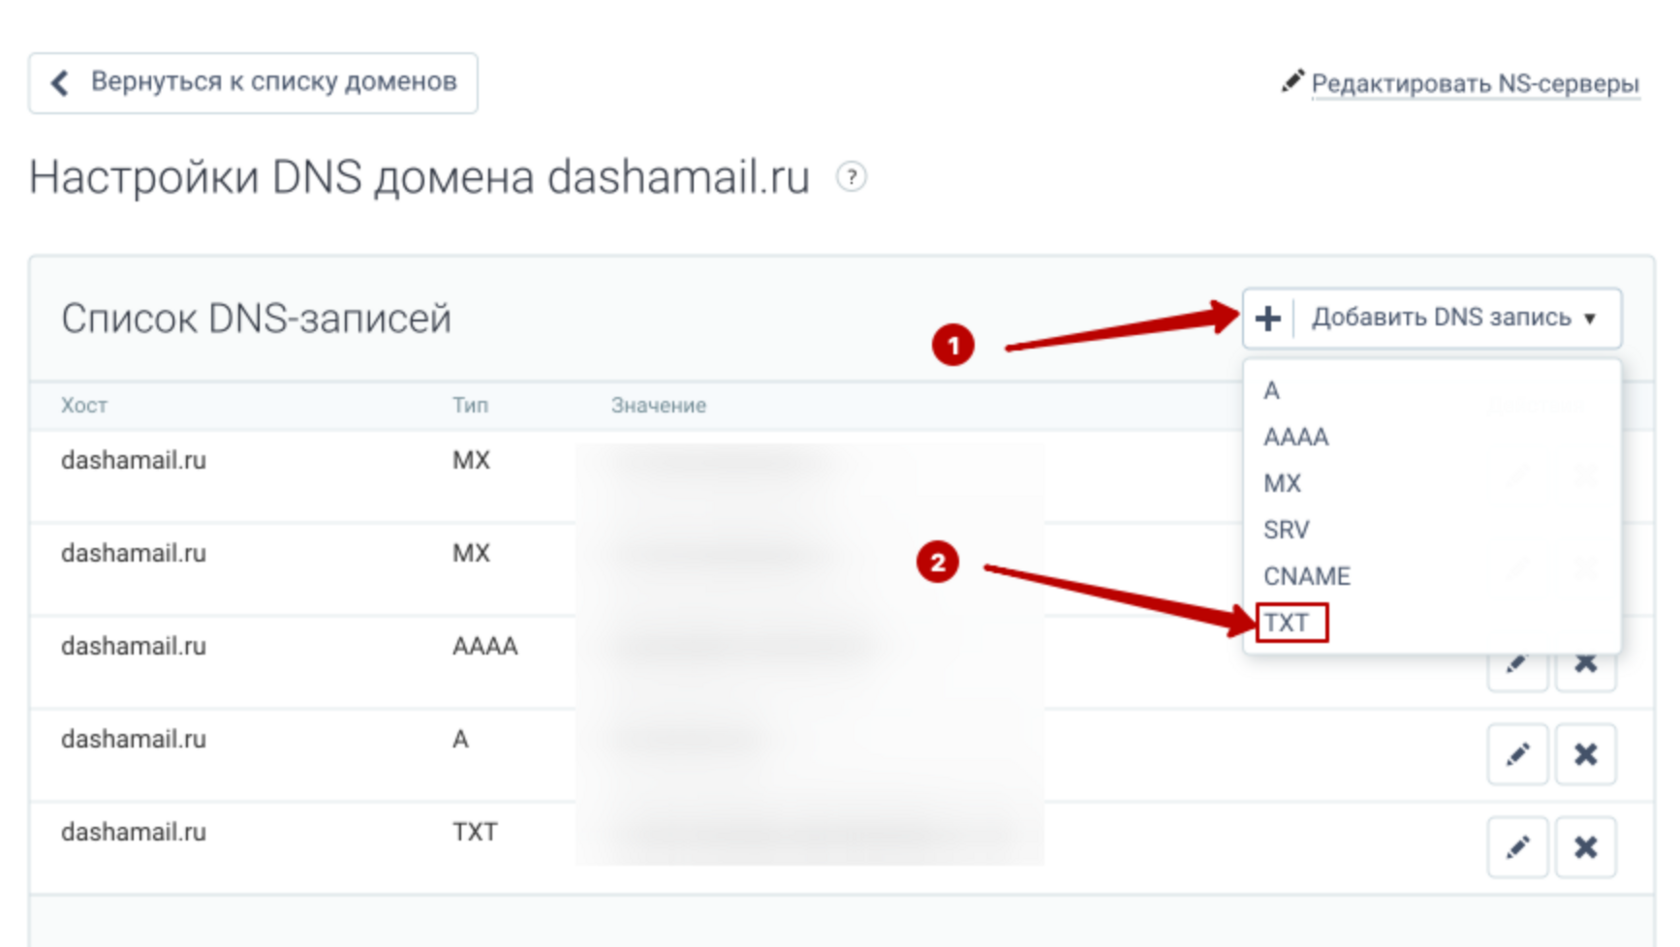This screenshot has height=947, width=1680.
Task: Open the 'Редактировать NS-серверы' link
Action: (1474, 84)
